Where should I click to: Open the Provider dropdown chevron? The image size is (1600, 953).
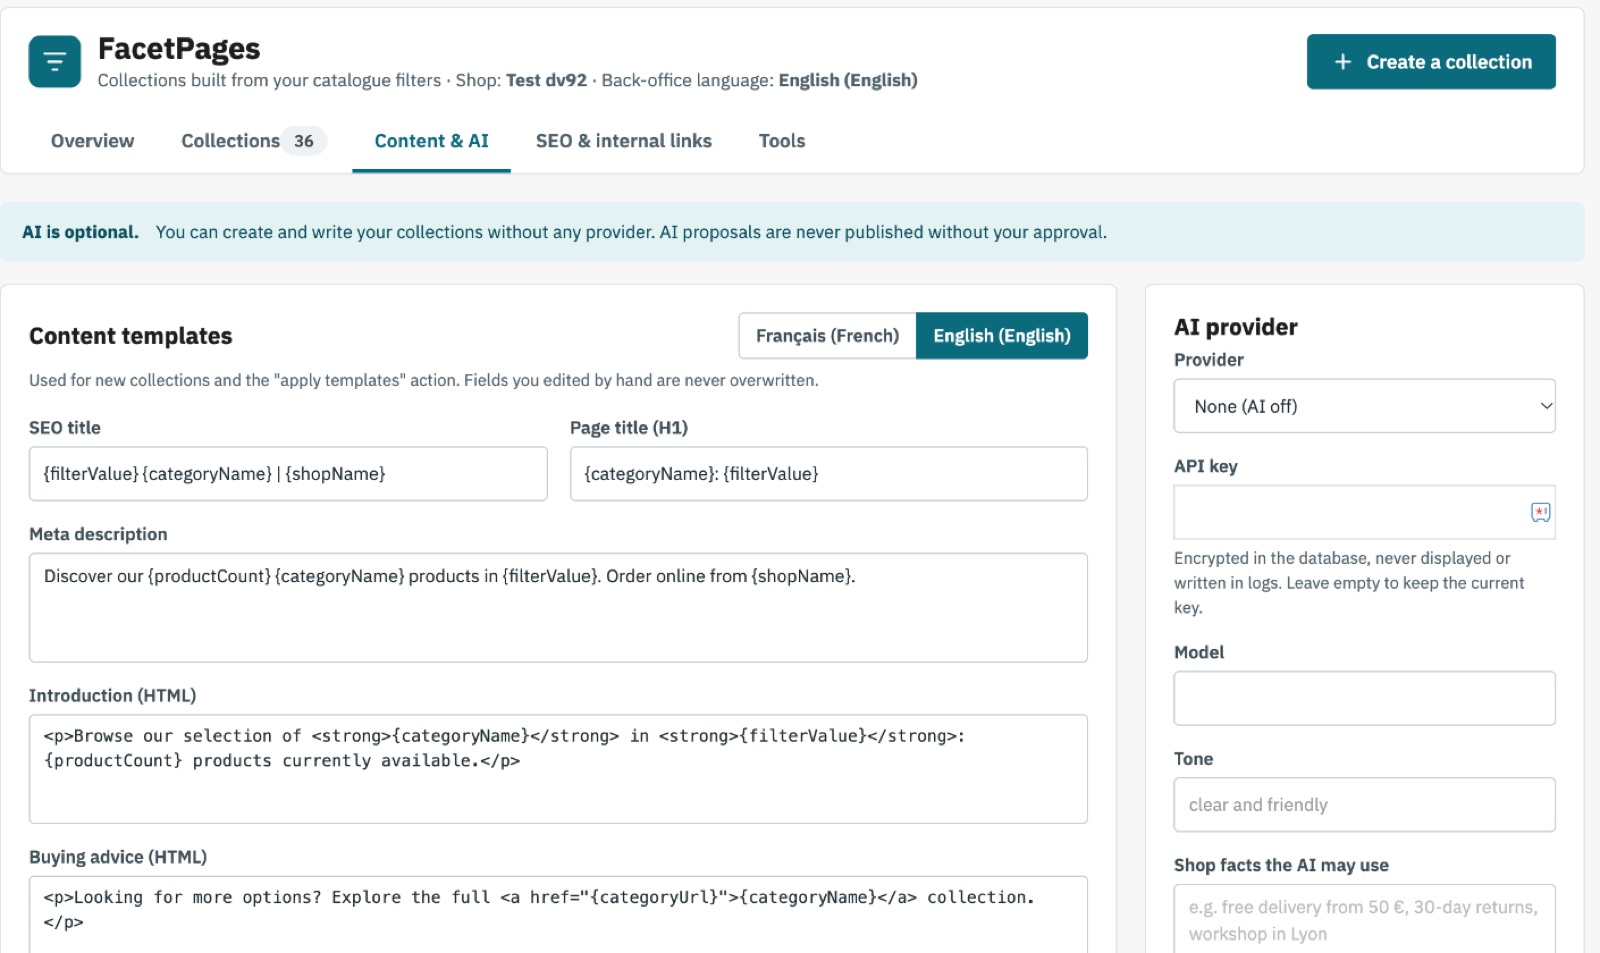pyautogui.click(x=1546, y=406)
